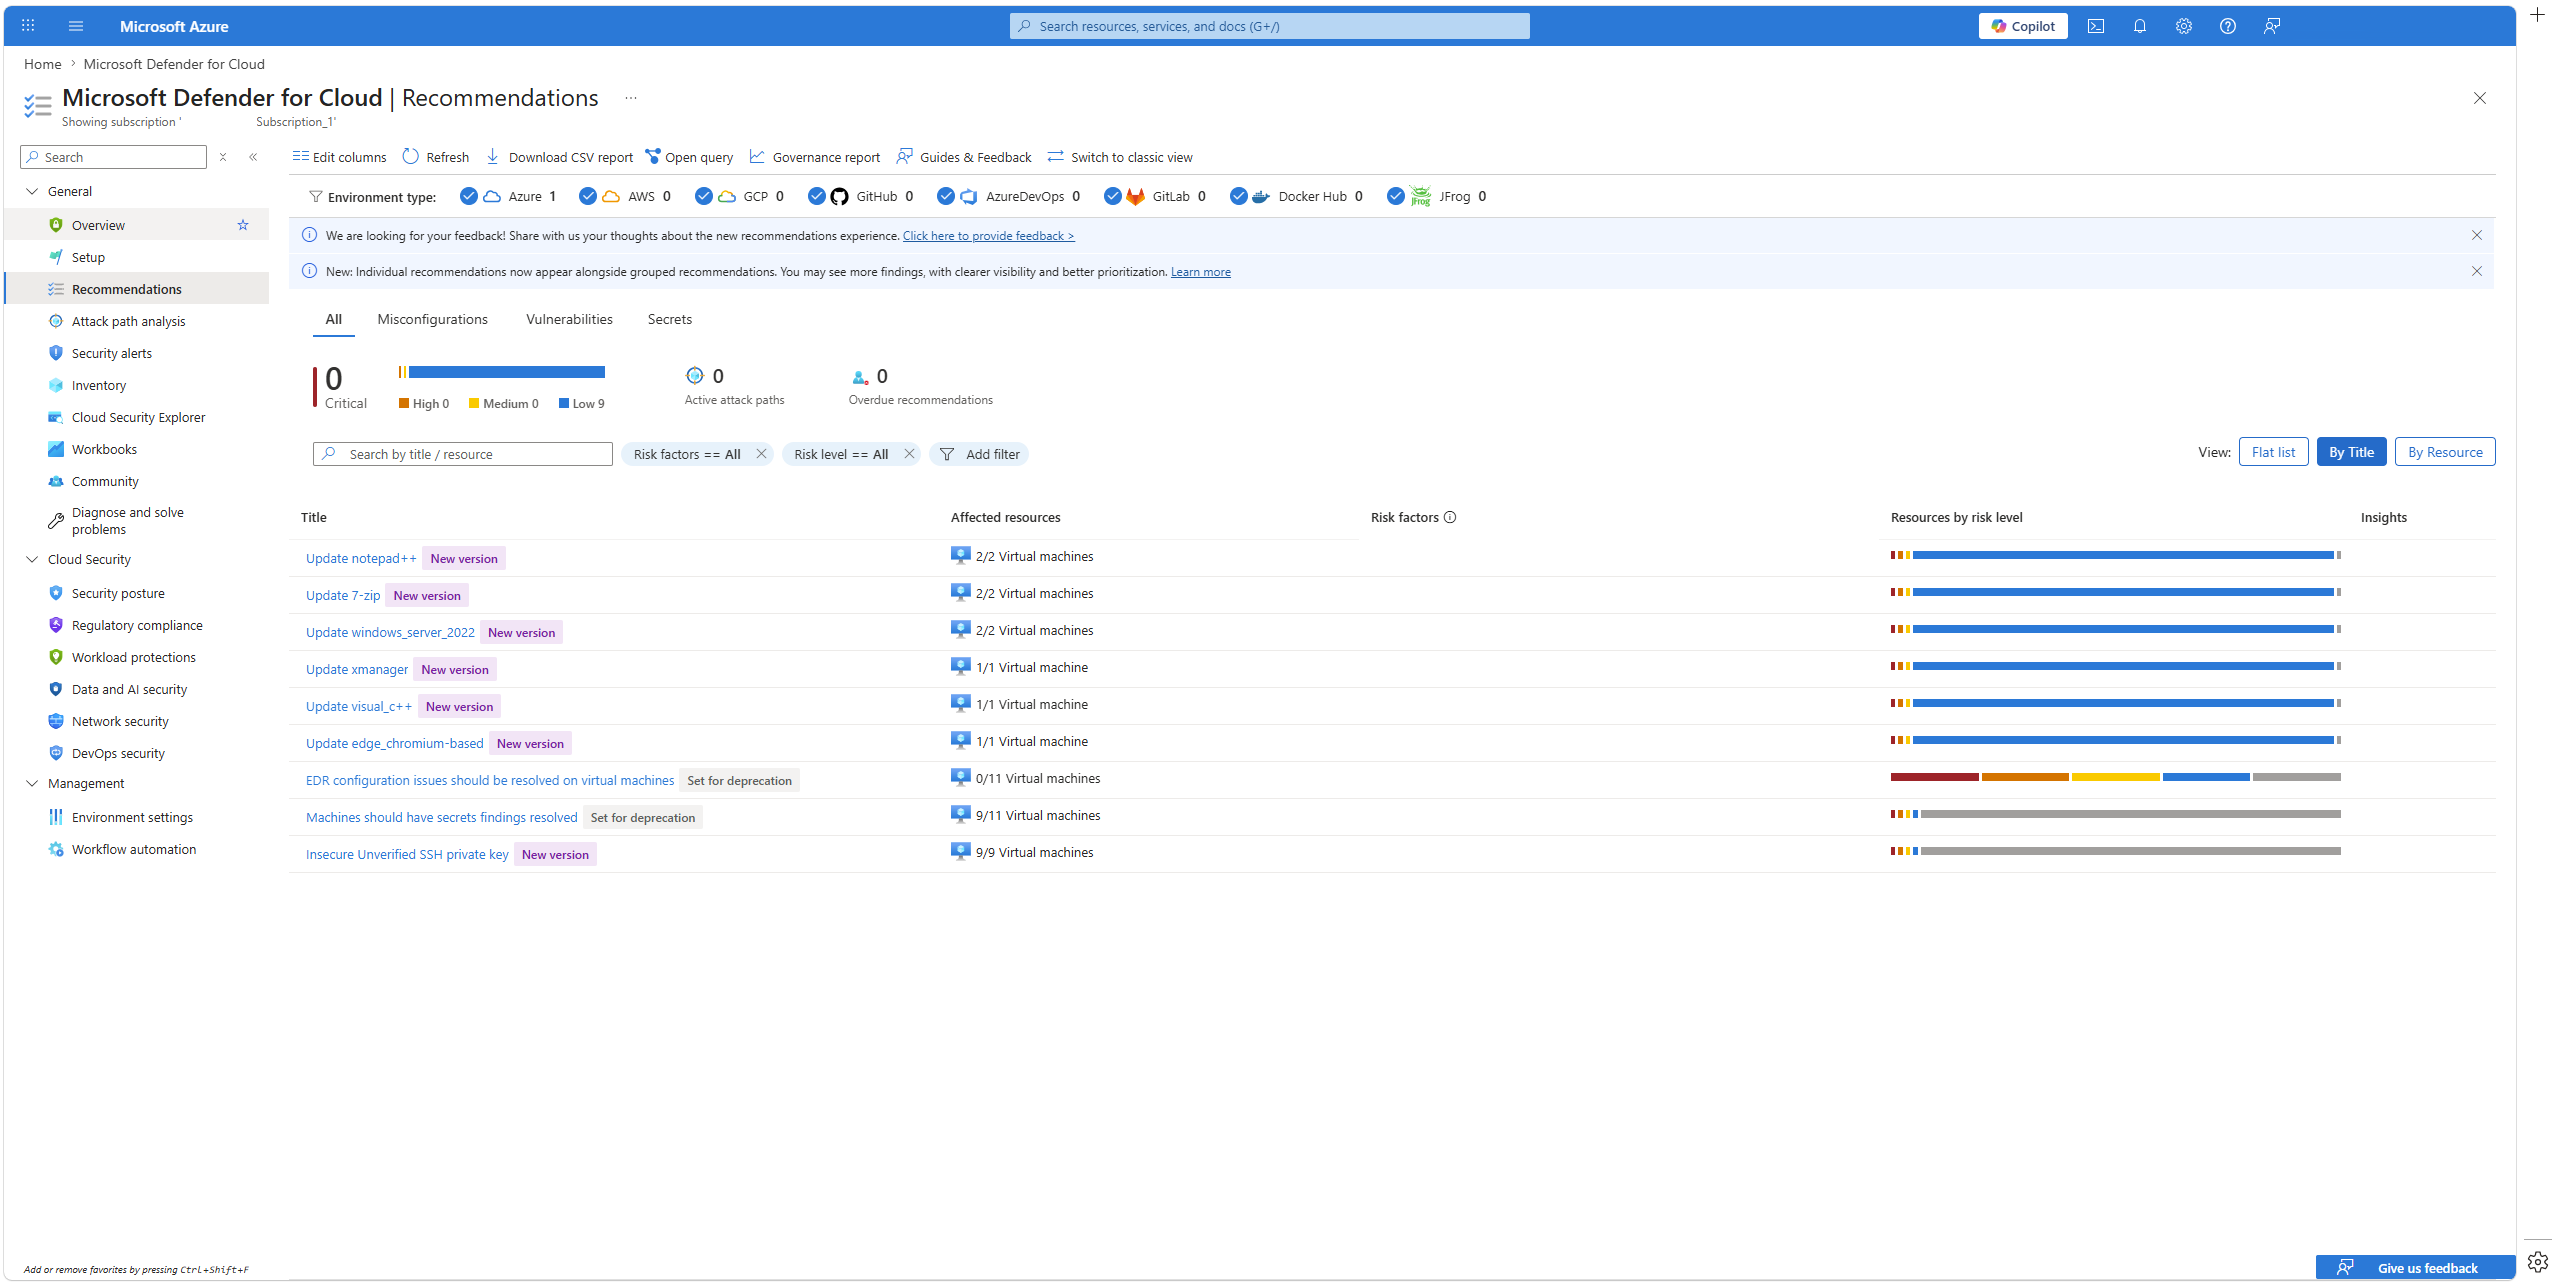Open Regulatory compliance page
The width and height of the screenshot is (2559, 1283).
137,625
